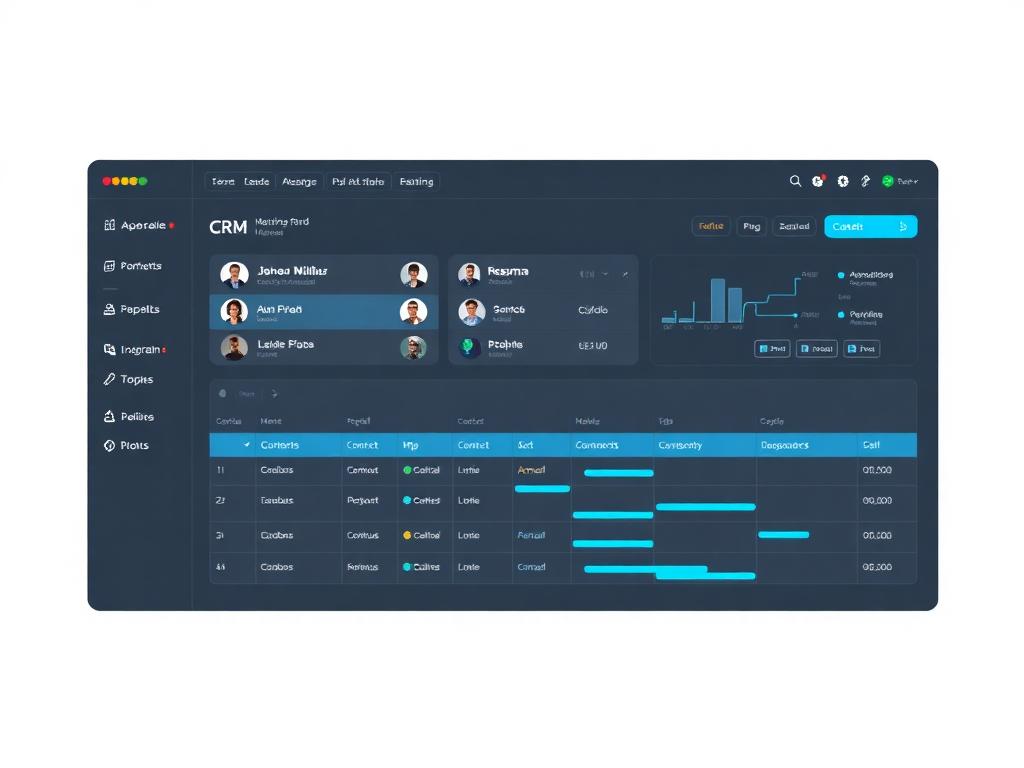Toggle the checkmark in table header row
Viewport: 1024px width, 768px height.
click(x=247, y=445)
